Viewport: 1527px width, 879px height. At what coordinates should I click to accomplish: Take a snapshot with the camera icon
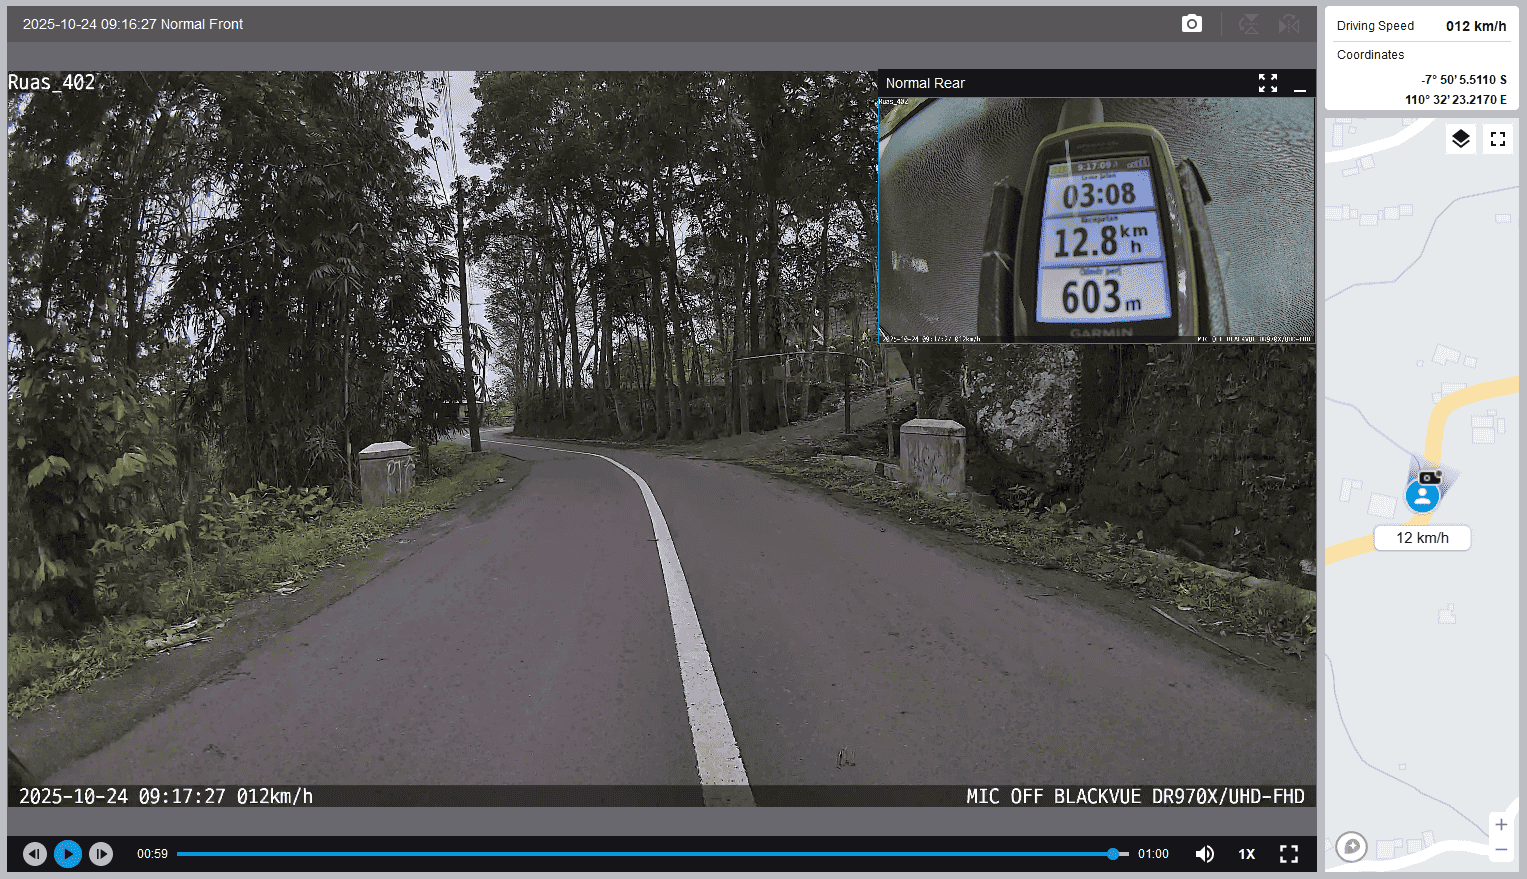point(1191,24)
